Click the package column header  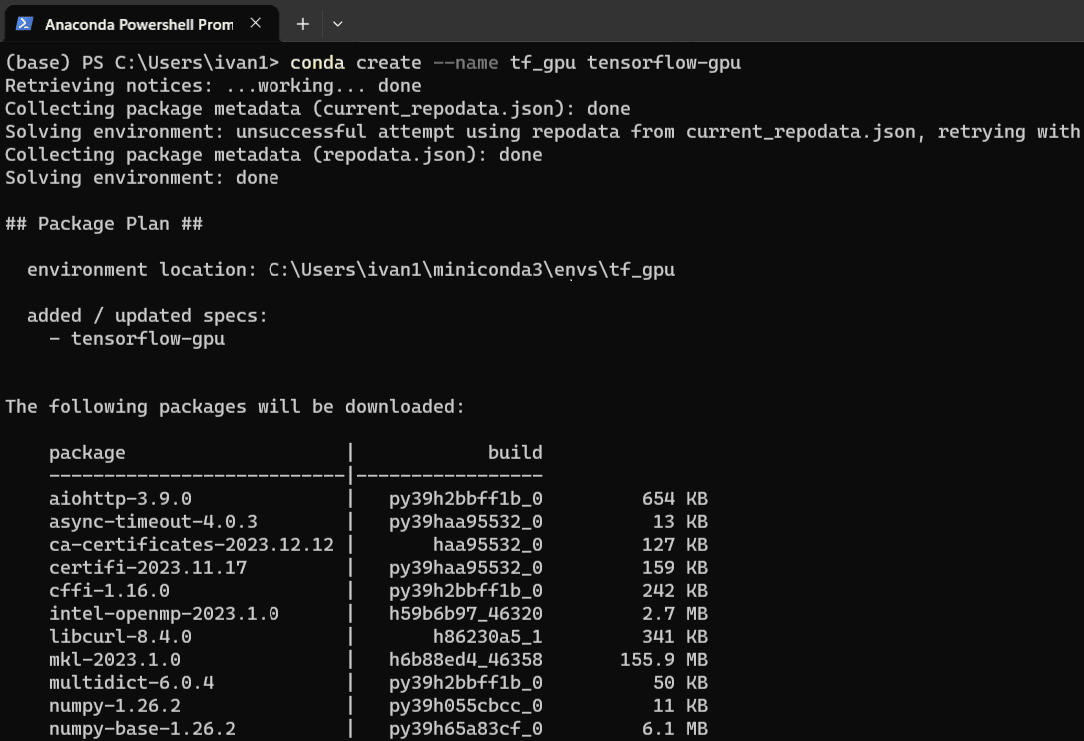(x=87, y=453)
